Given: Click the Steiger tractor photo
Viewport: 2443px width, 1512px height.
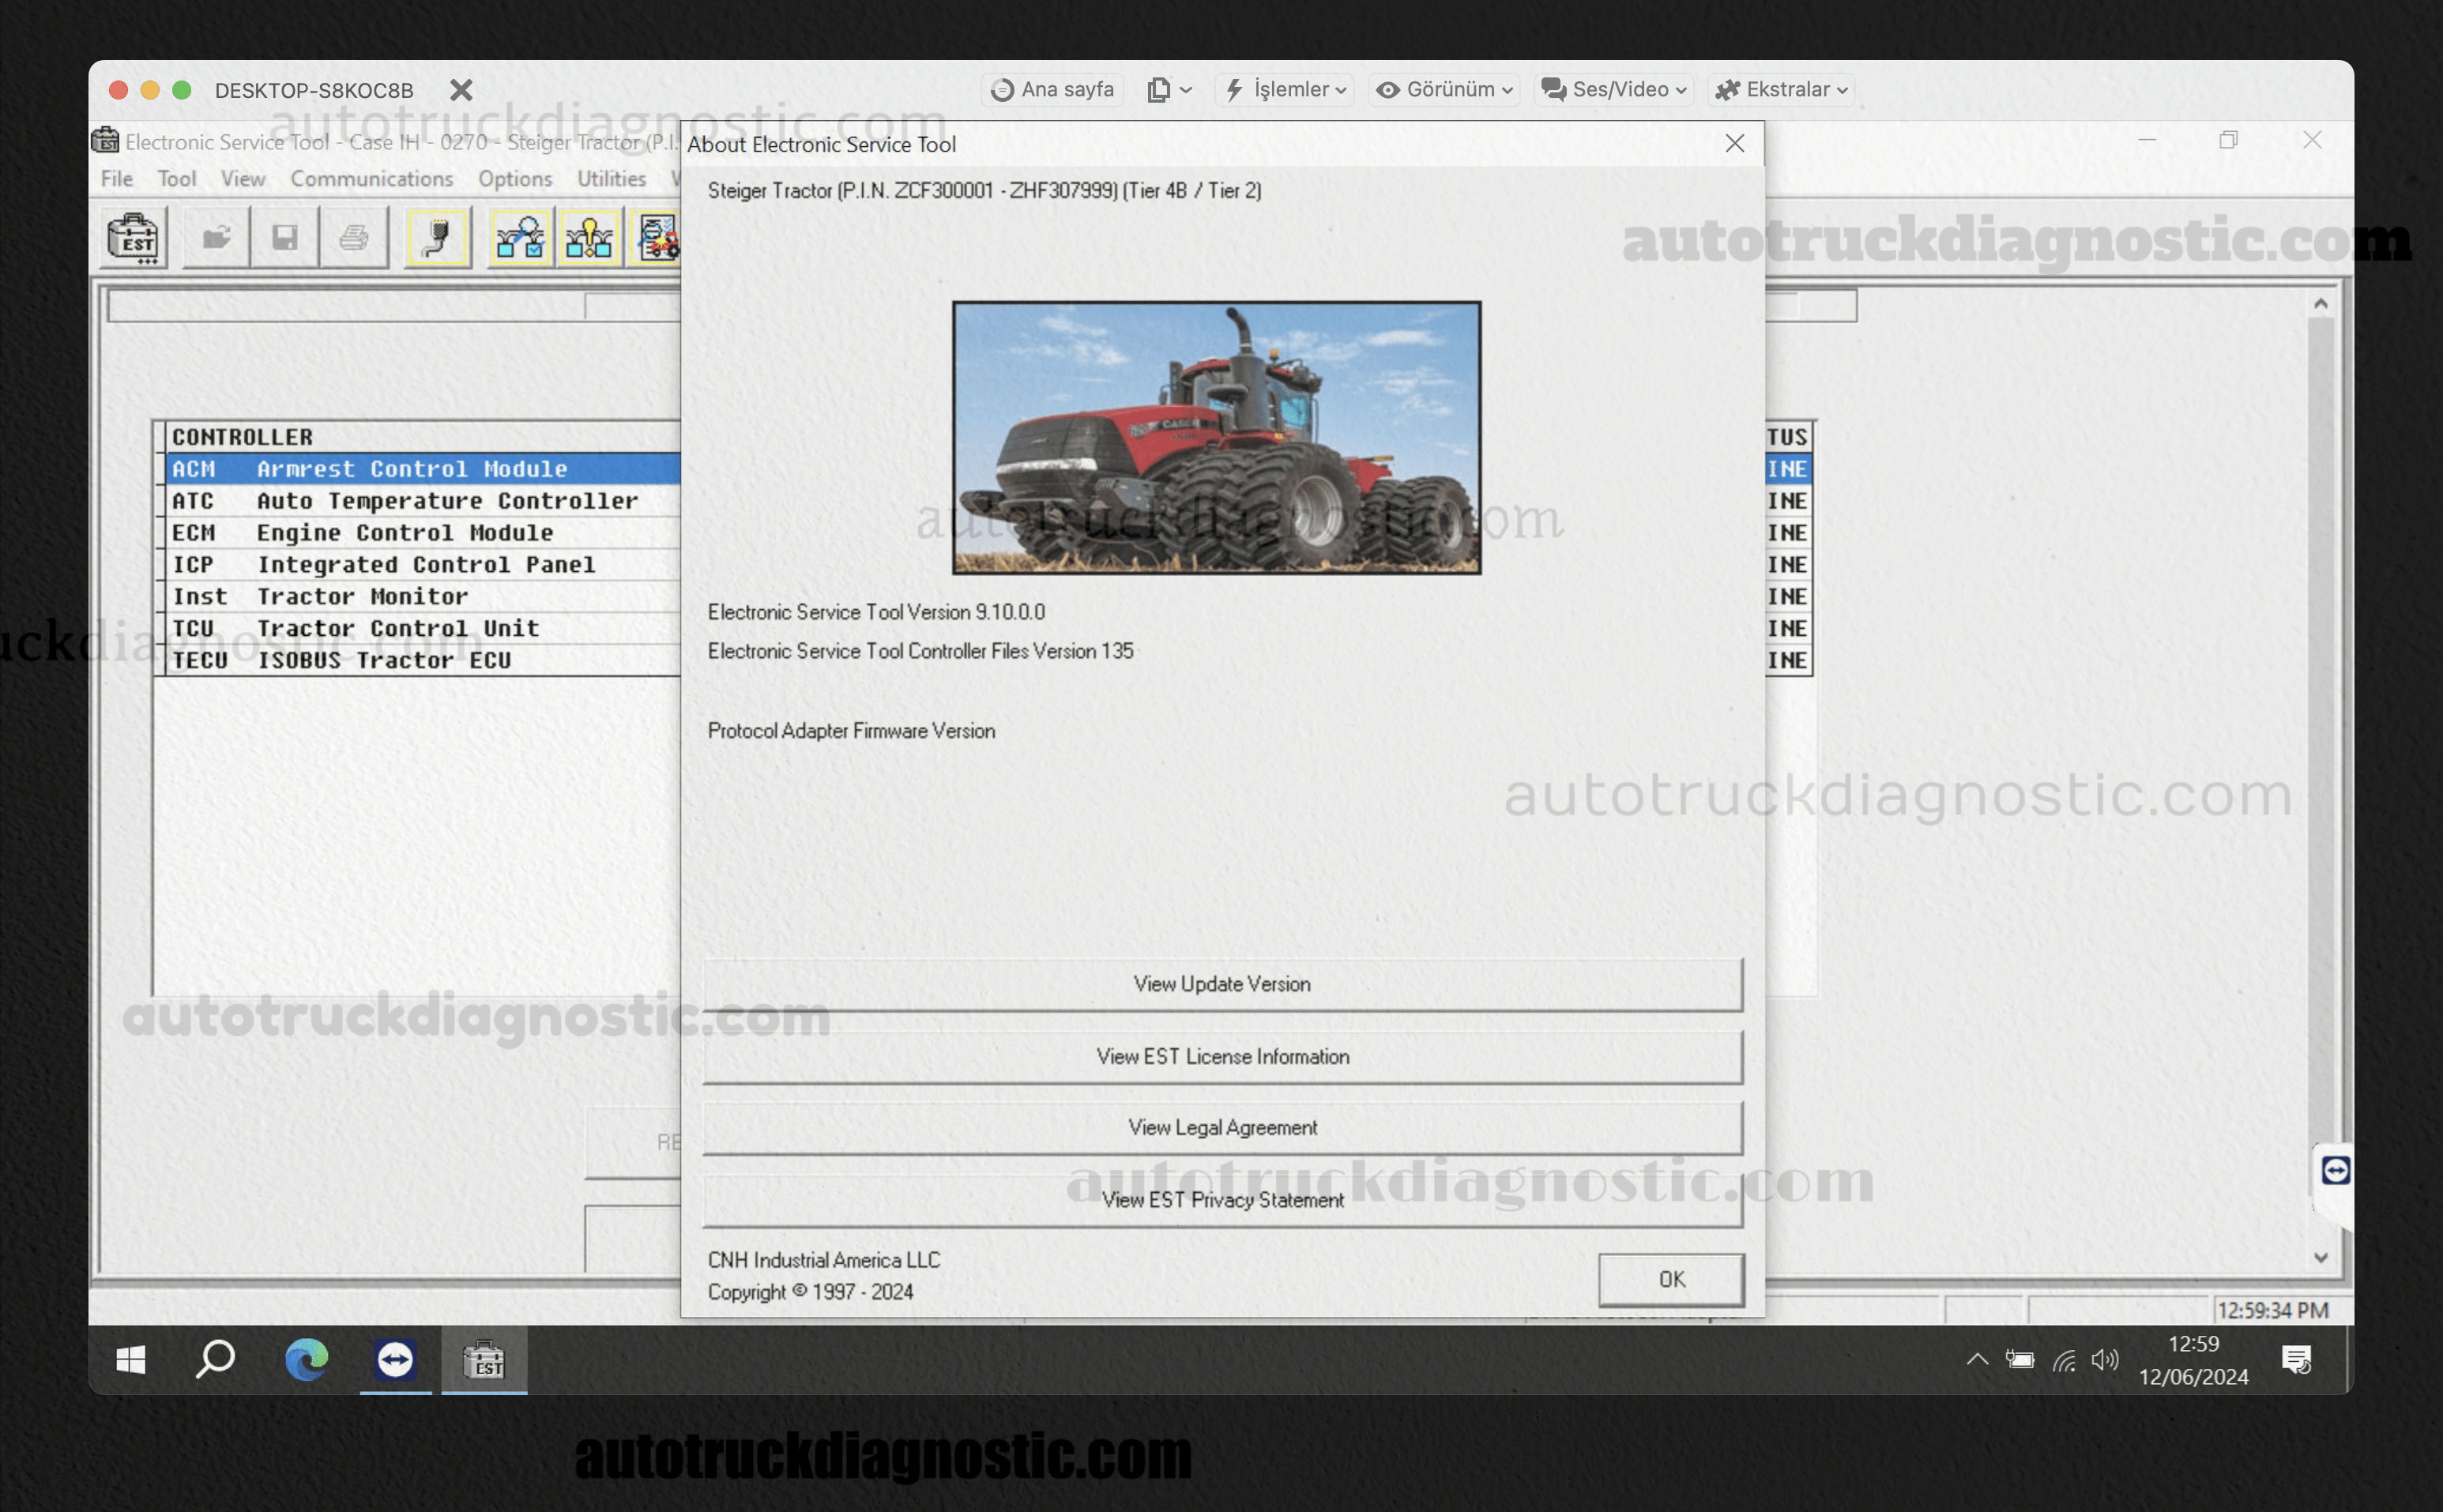Looking at the screenshot, I should point(1216,437).
